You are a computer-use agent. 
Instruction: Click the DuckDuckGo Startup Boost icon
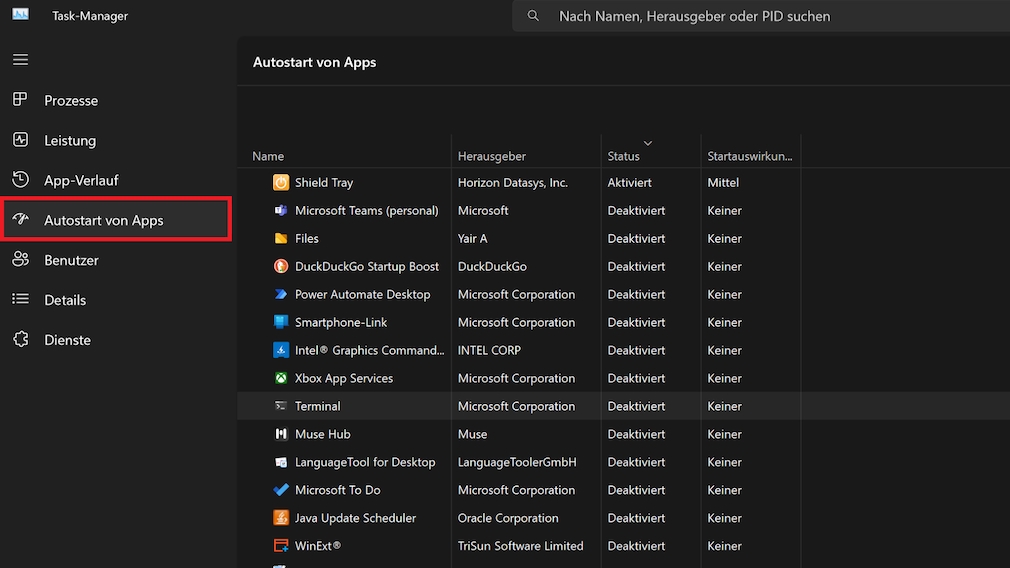pos(281,266)
